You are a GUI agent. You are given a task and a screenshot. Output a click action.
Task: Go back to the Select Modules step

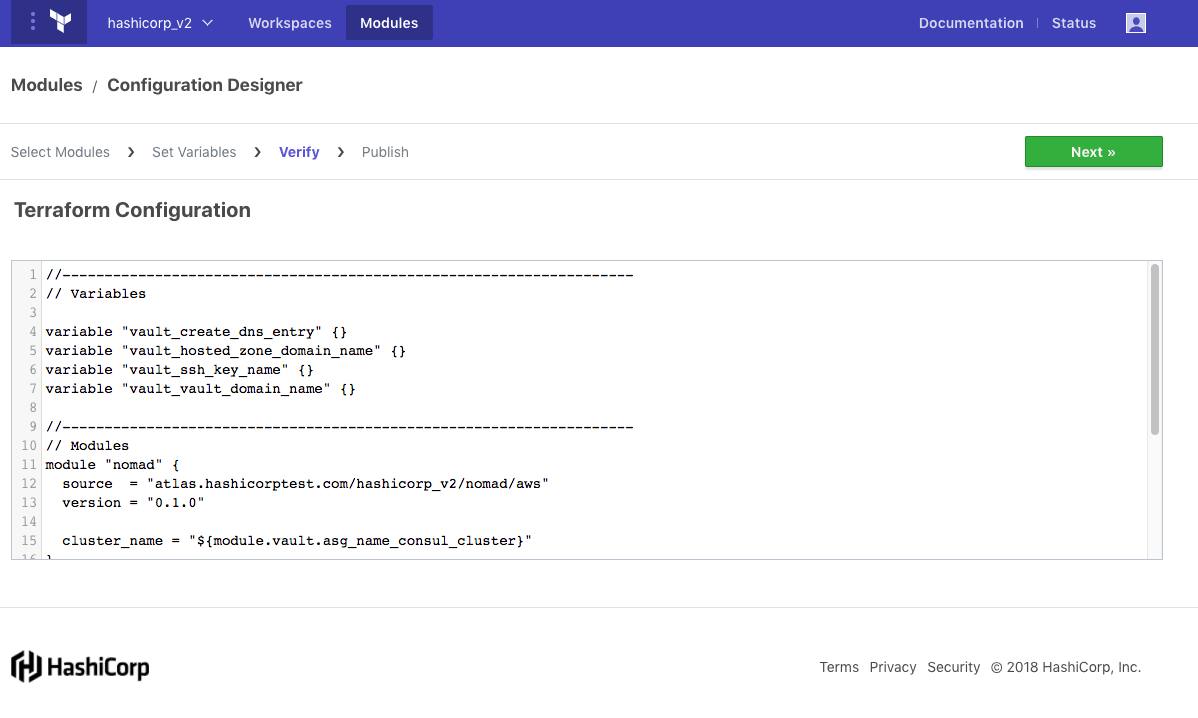60,152
